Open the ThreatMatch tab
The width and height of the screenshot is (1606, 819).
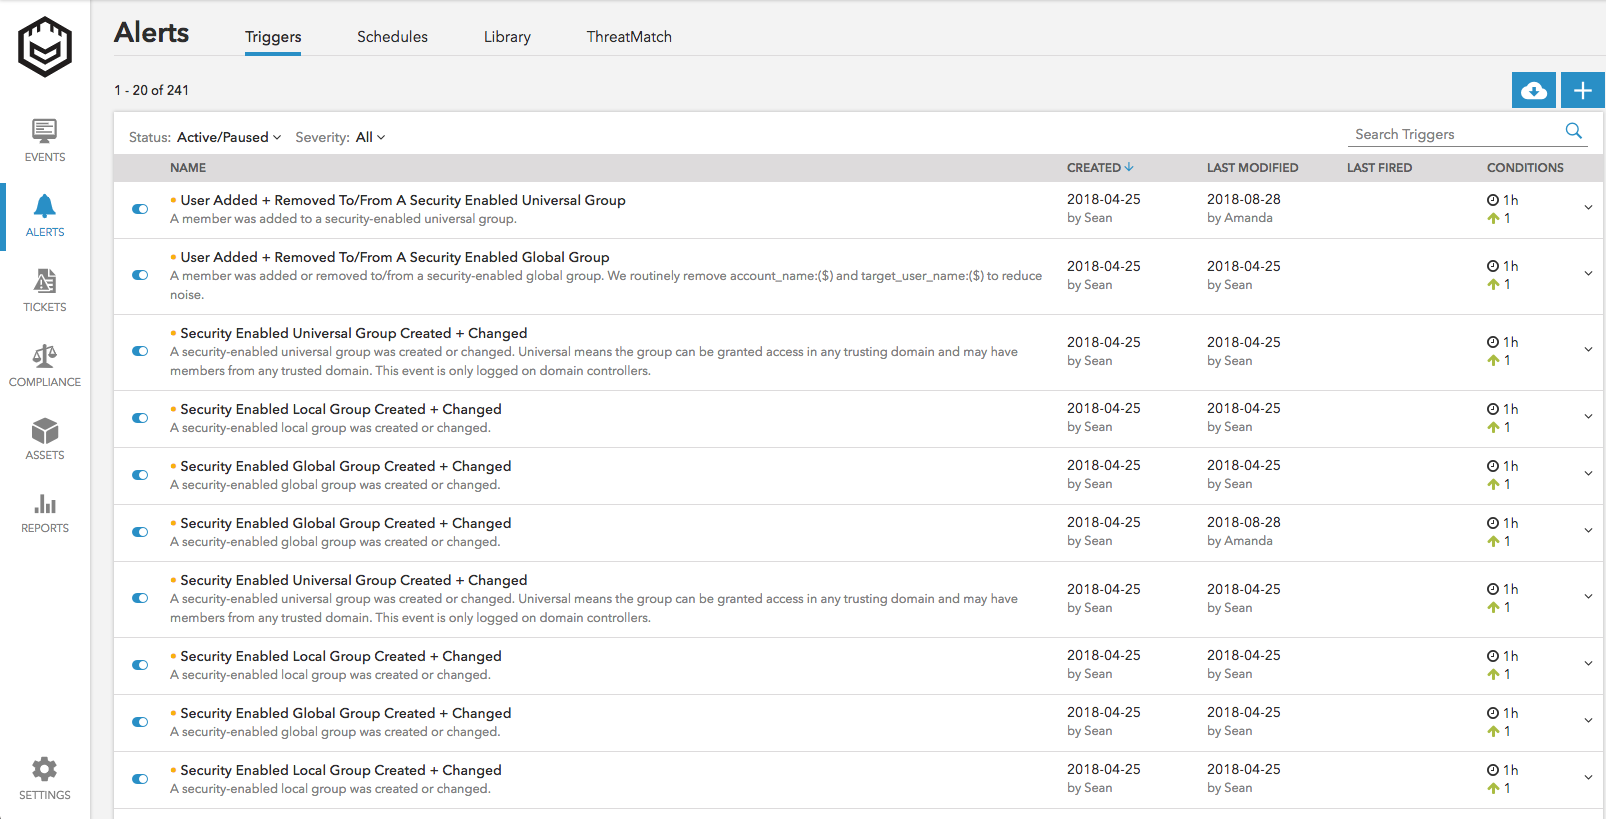(629, 37)
